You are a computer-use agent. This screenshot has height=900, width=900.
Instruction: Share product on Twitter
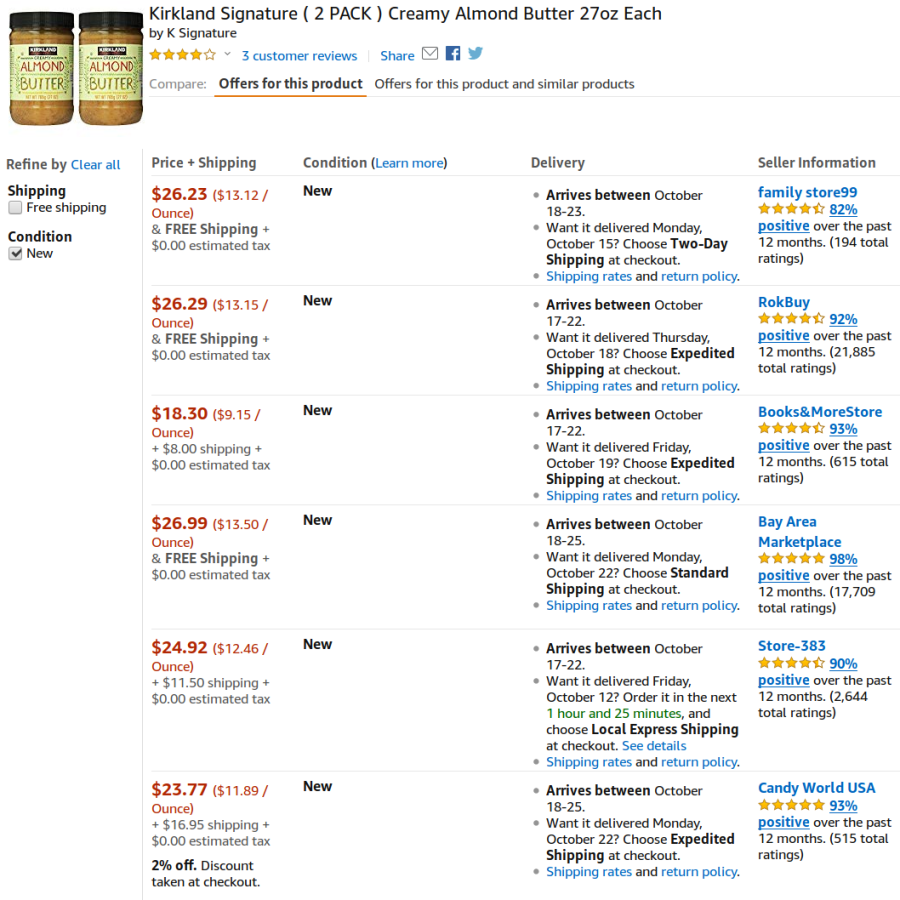coord(474,54)
